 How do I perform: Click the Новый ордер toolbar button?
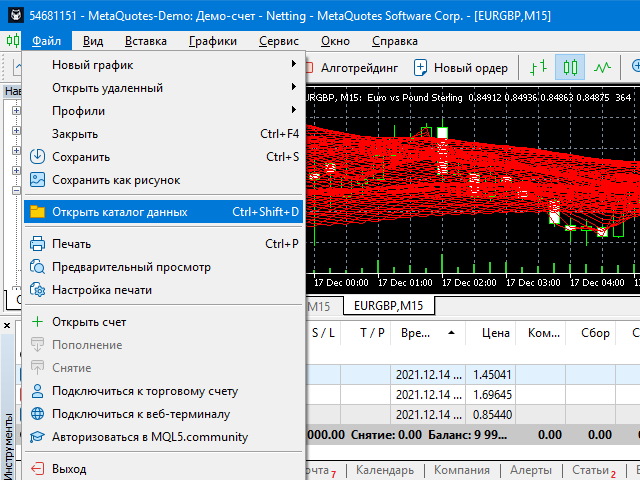tap(461, 68)
